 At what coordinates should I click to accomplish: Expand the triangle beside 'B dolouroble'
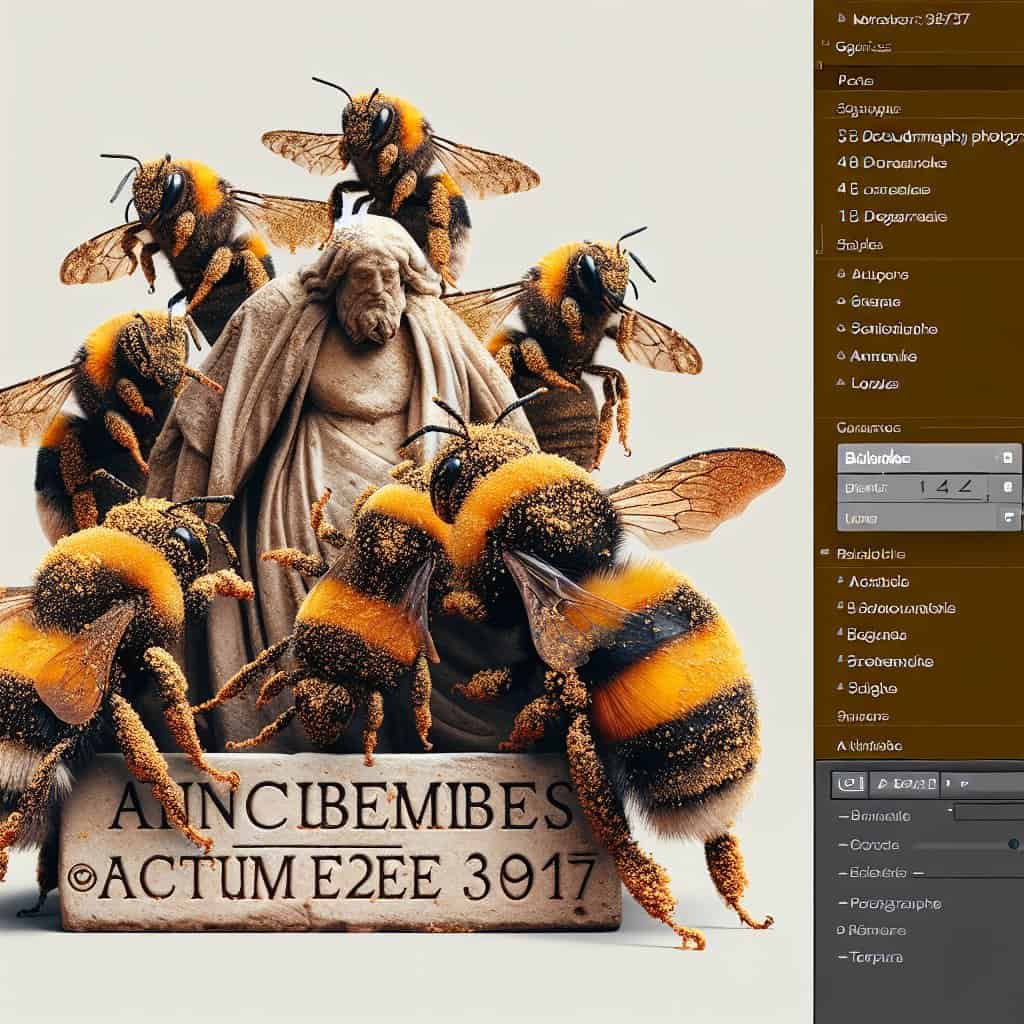click(x=841, y=607)
